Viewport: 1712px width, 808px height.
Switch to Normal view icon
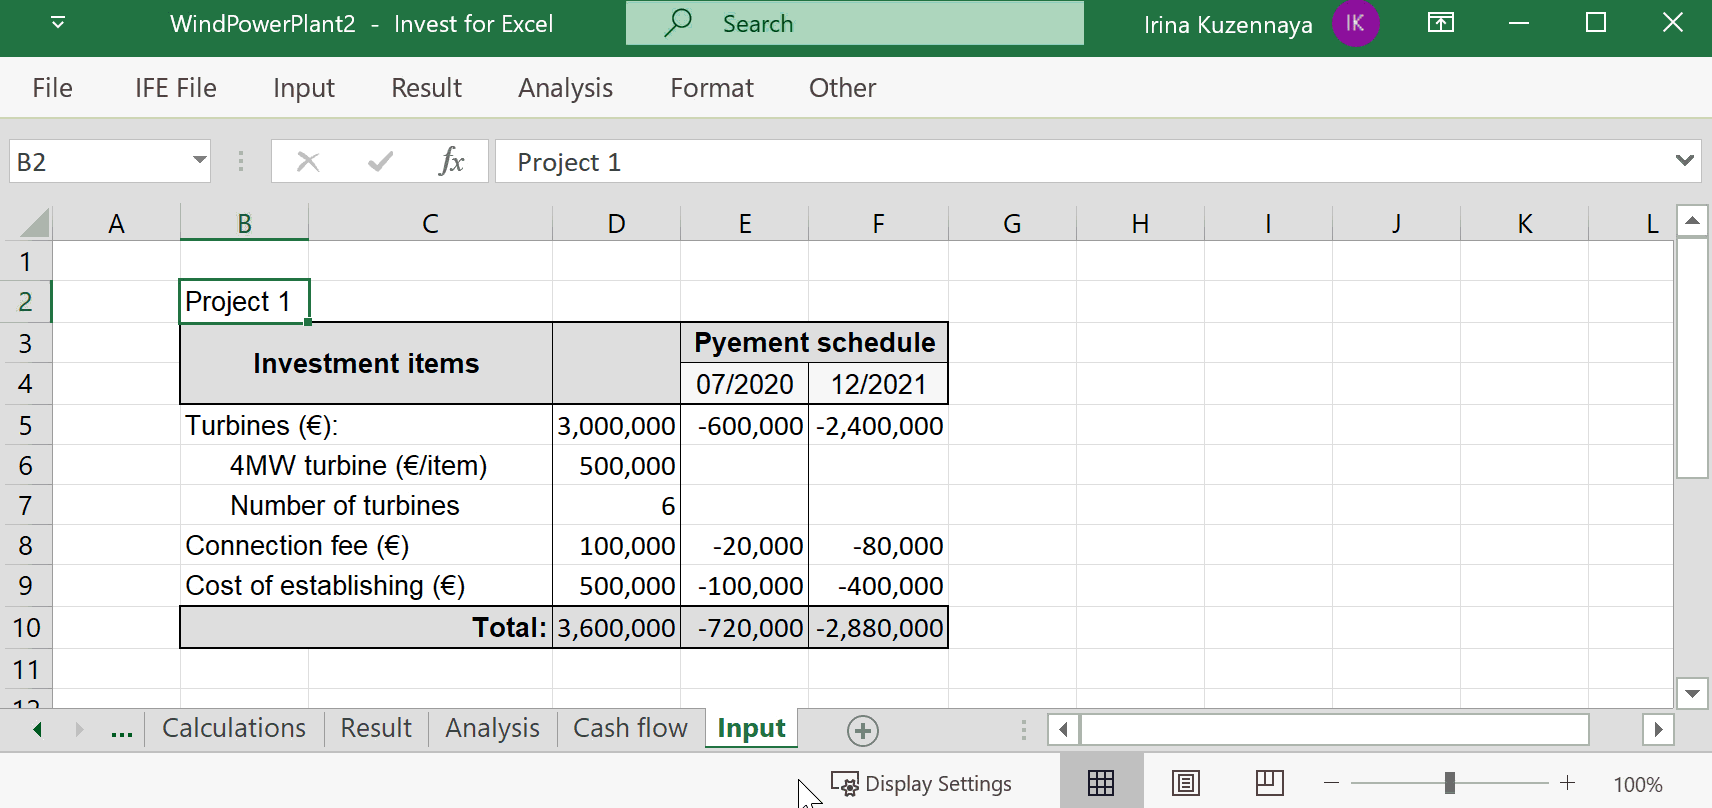coord(1101,783)
